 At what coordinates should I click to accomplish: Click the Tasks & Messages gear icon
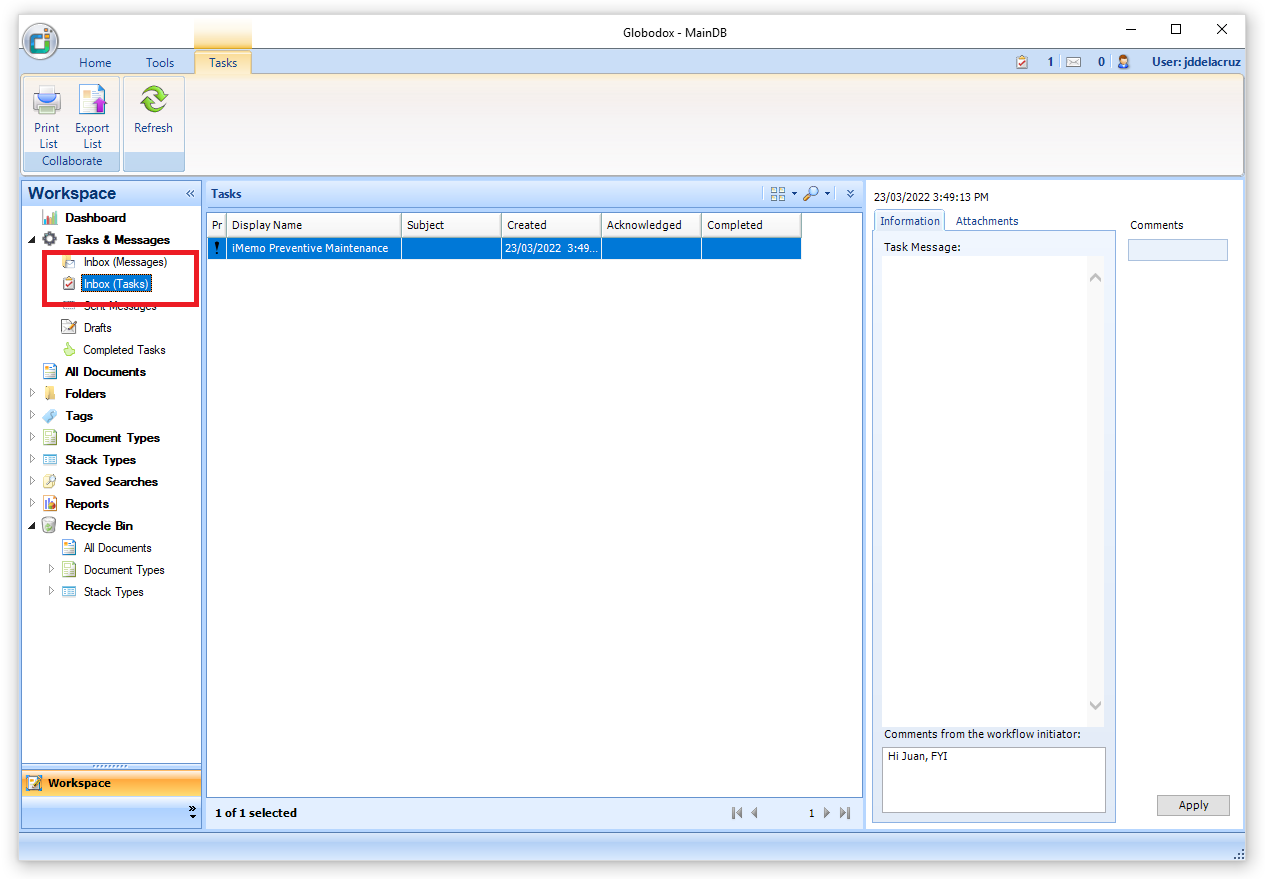[x=50, y=240]
